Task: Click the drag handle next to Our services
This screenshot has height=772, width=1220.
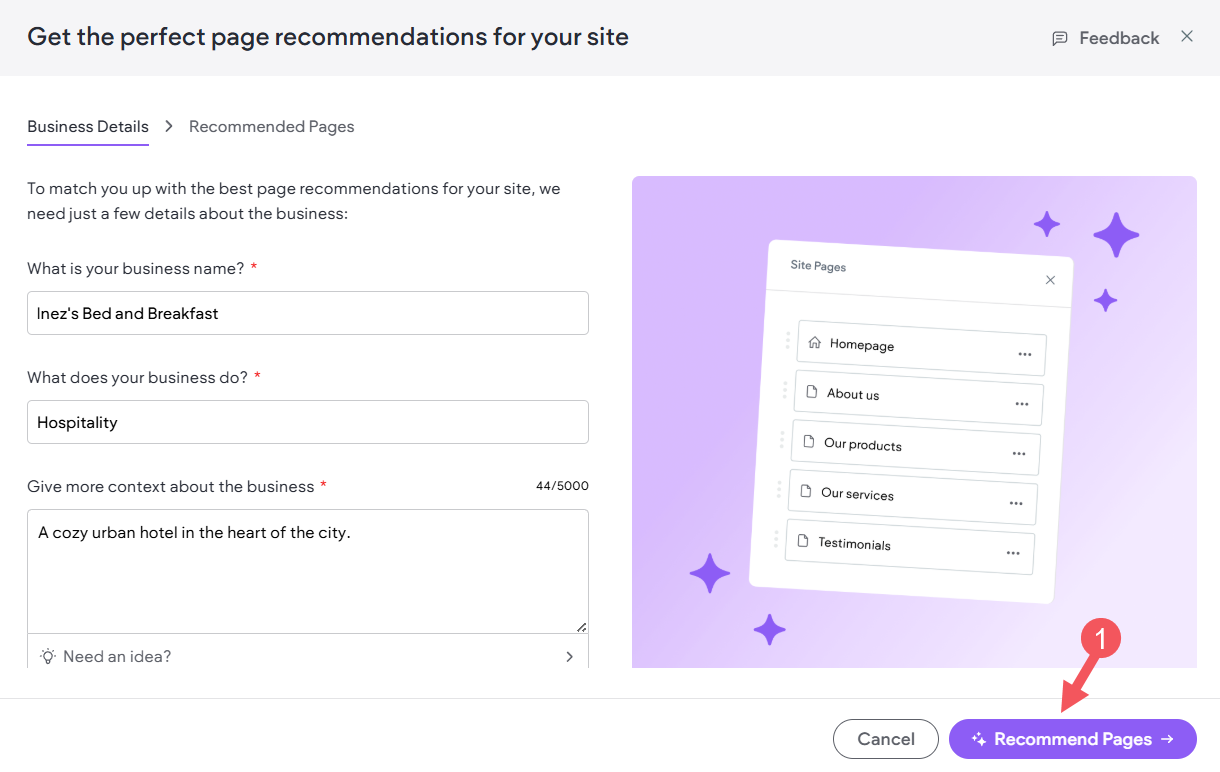Action: tap(779, 489)
